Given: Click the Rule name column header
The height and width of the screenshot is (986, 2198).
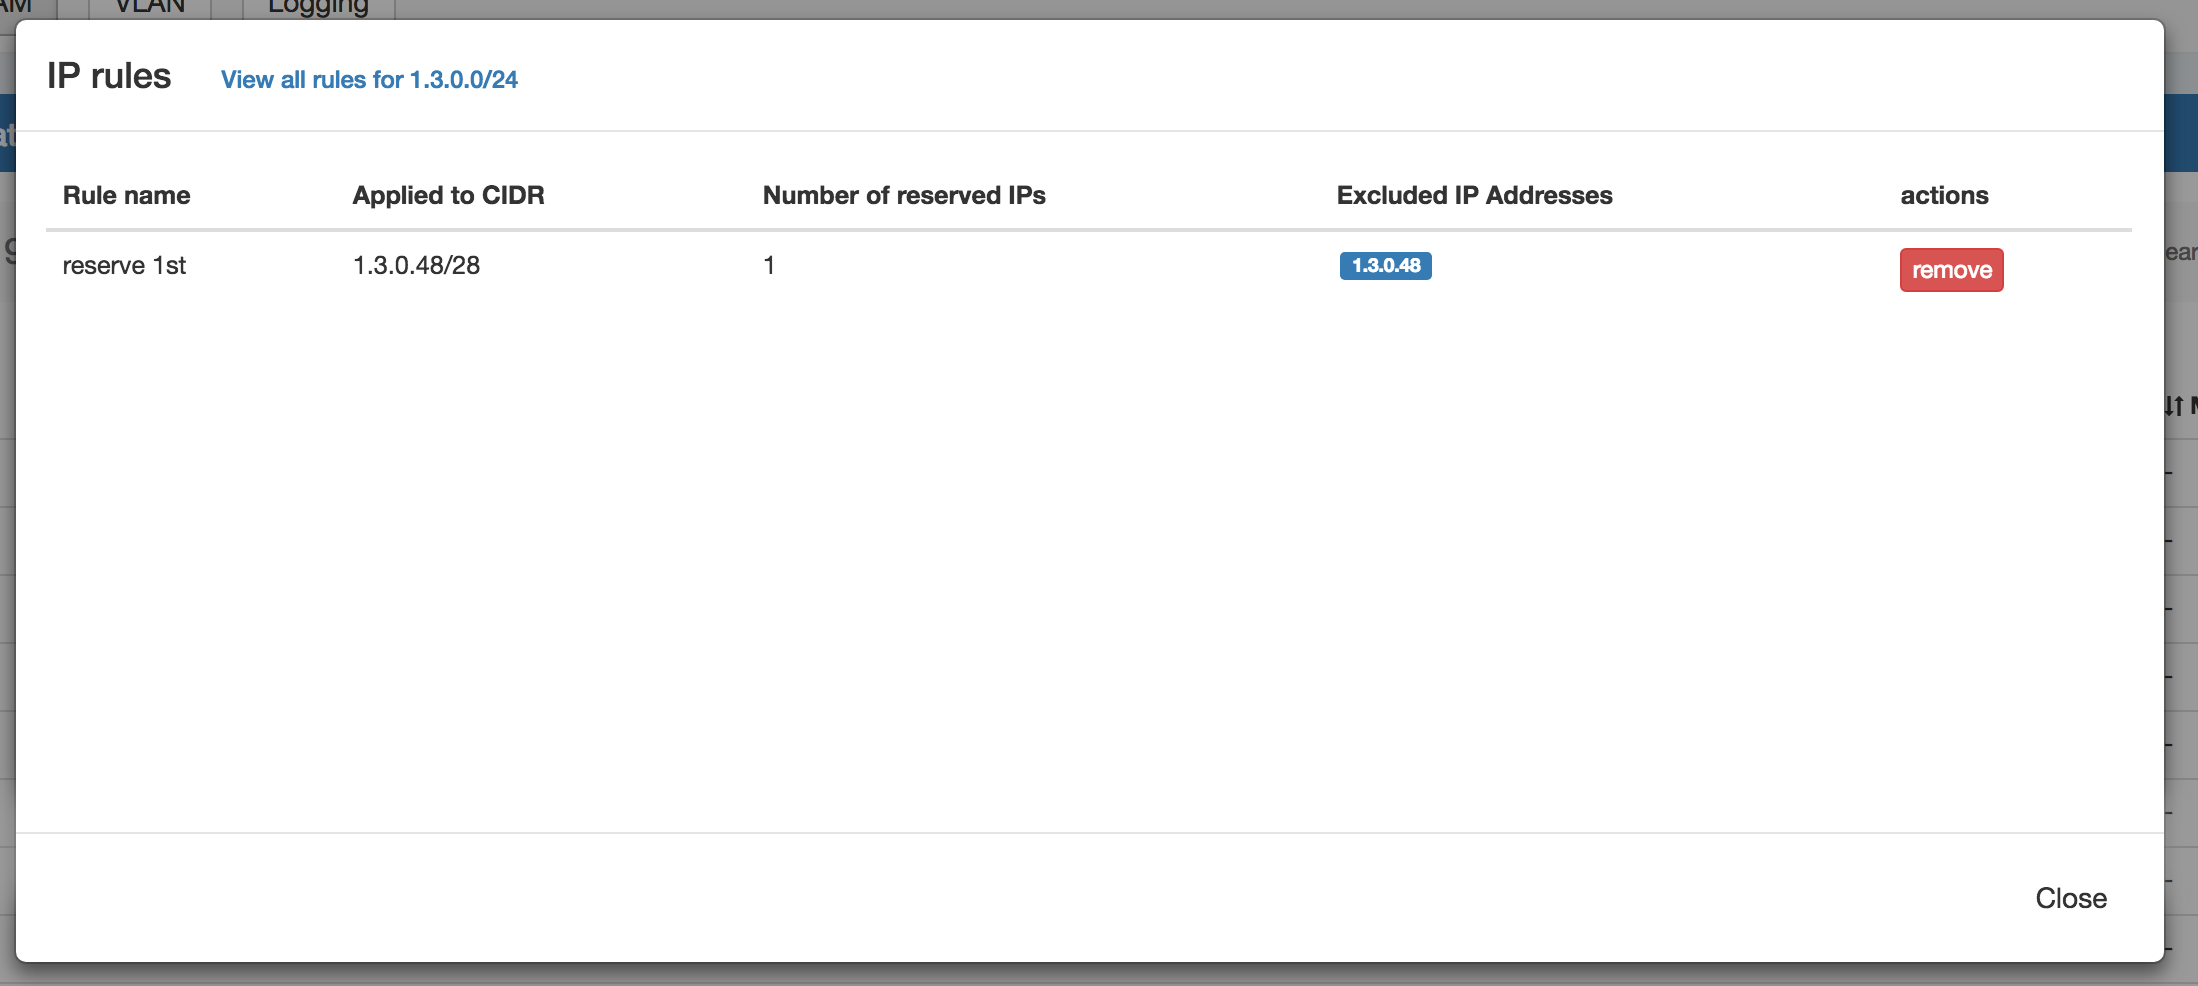Looking at the screenshot, I should pyautogui.click(x=127, y=195).
